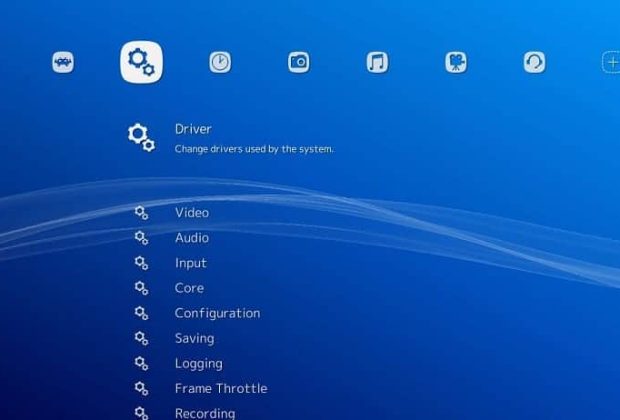Screen dimensions: 620x420
Task: Select the Settings gears tab icon
Action: coord(142,62)
